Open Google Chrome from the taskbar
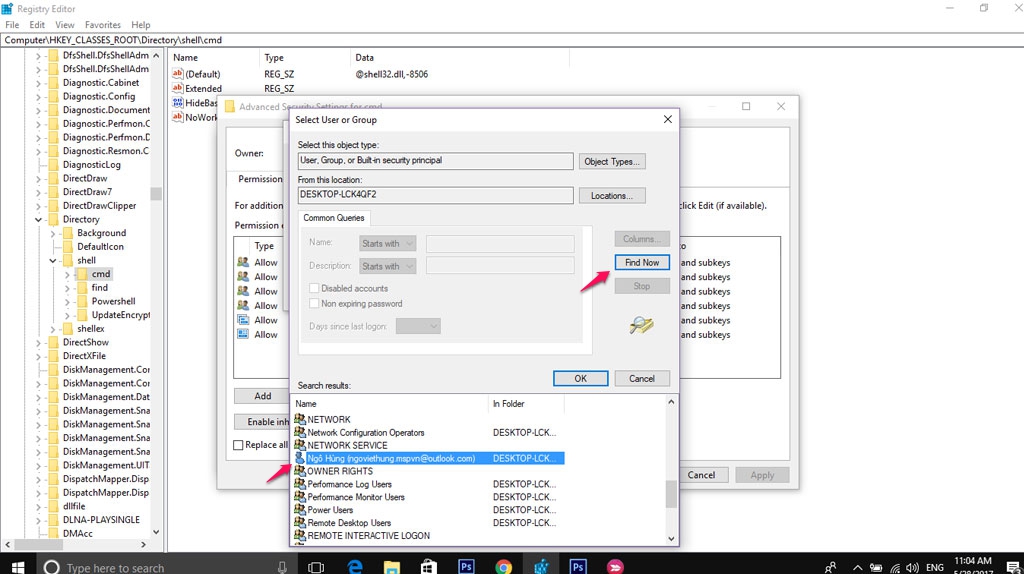Viewport: 1024px width, 574px height. point(503,567)
